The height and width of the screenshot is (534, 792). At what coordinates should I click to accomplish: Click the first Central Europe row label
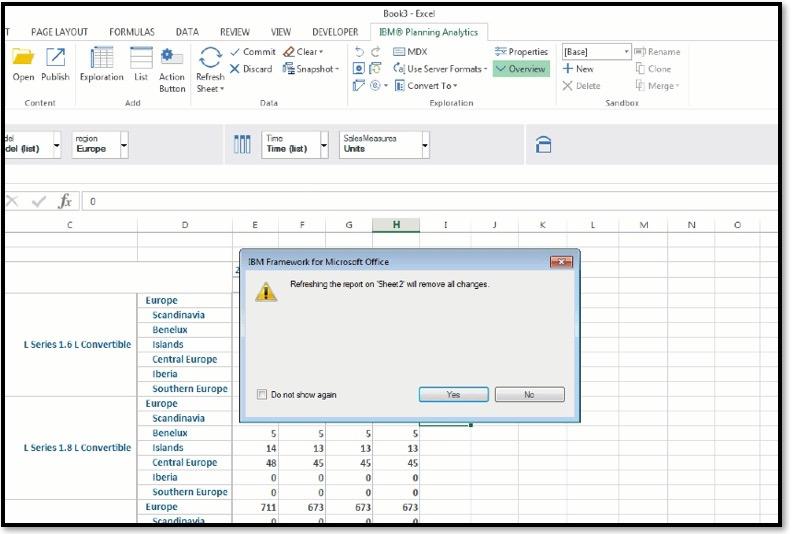[x=184, y=359]
